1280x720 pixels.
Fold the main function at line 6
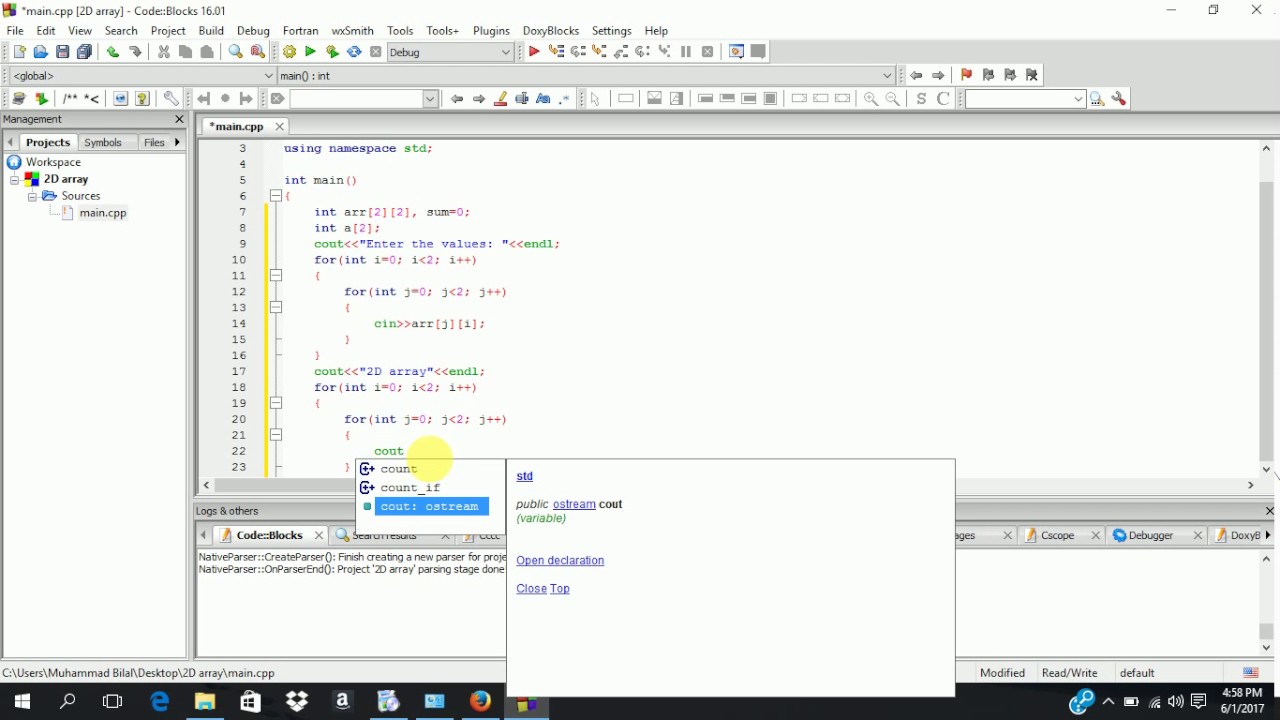tap(276, 196)
